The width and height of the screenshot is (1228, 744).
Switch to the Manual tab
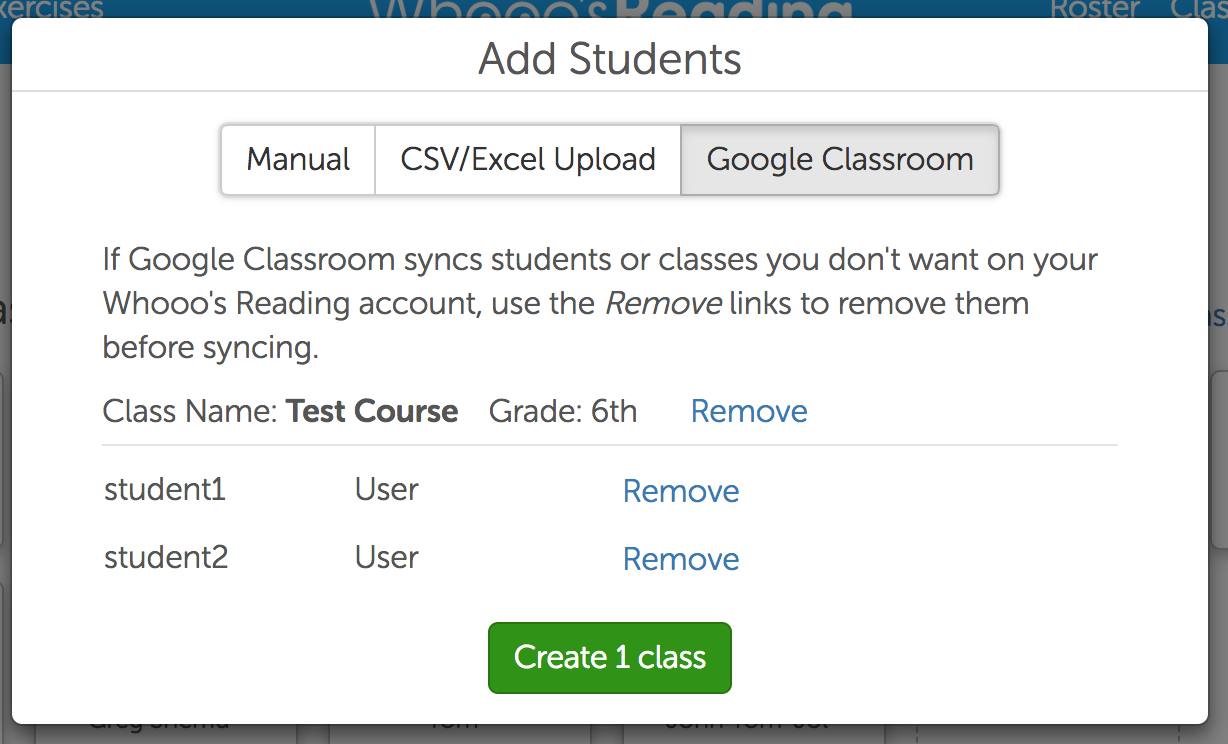tap(298, 160)
